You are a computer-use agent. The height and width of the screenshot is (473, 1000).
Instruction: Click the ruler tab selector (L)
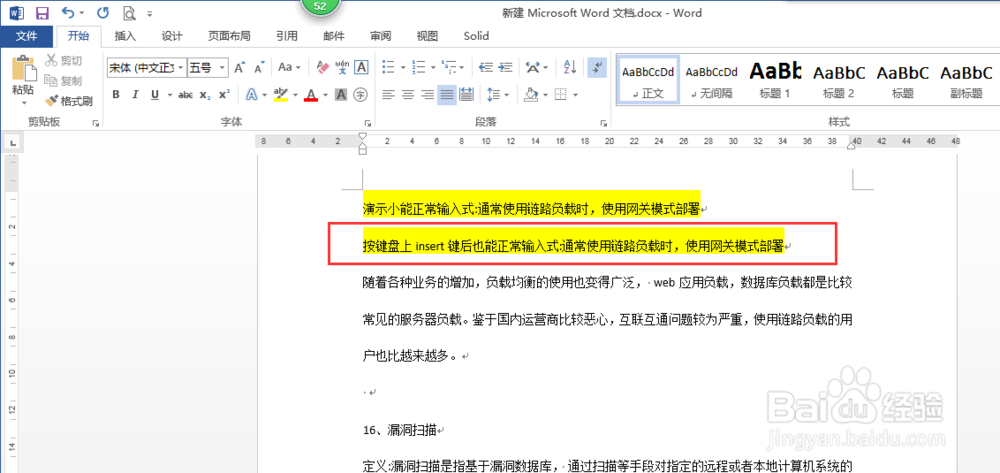click(x=13, y=141)
